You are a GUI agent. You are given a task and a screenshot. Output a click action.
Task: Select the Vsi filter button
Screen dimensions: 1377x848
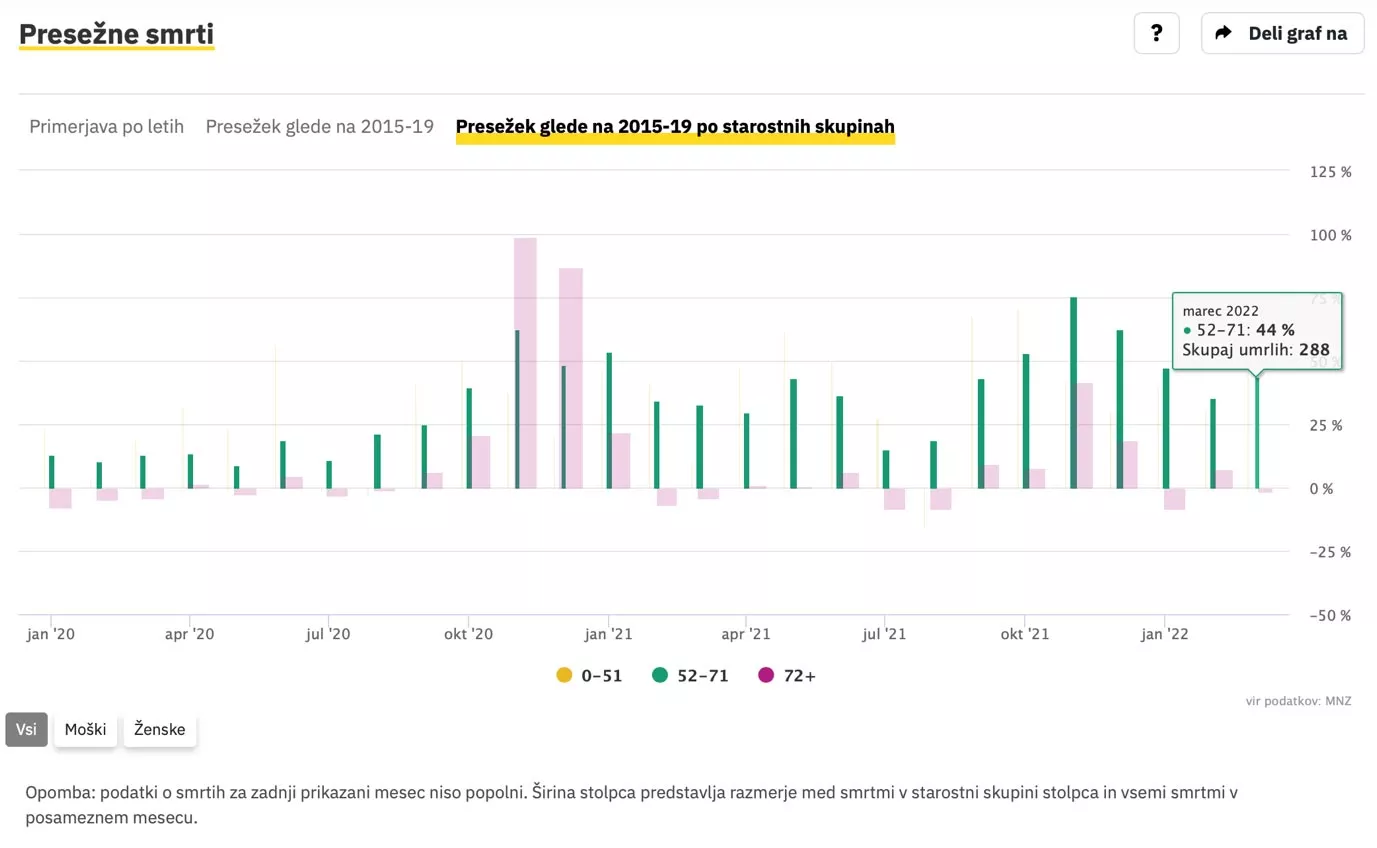point(26,729)
